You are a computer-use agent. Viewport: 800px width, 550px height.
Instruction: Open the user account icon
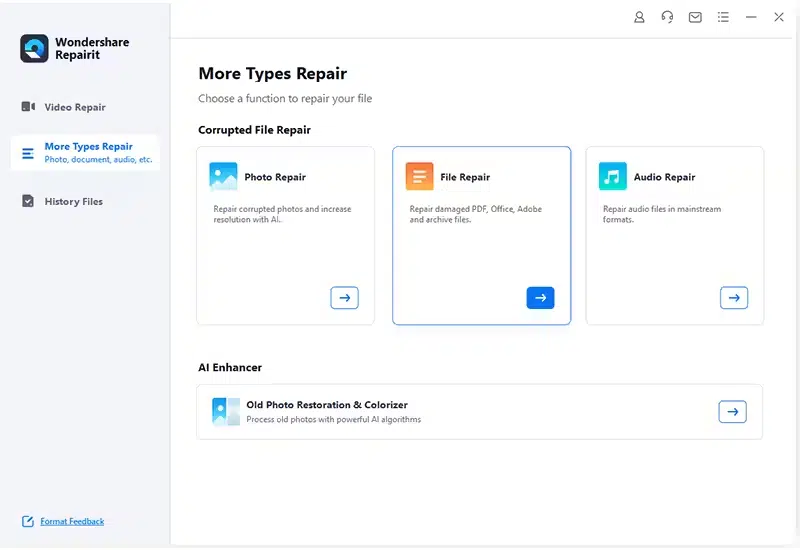point(640,17)
